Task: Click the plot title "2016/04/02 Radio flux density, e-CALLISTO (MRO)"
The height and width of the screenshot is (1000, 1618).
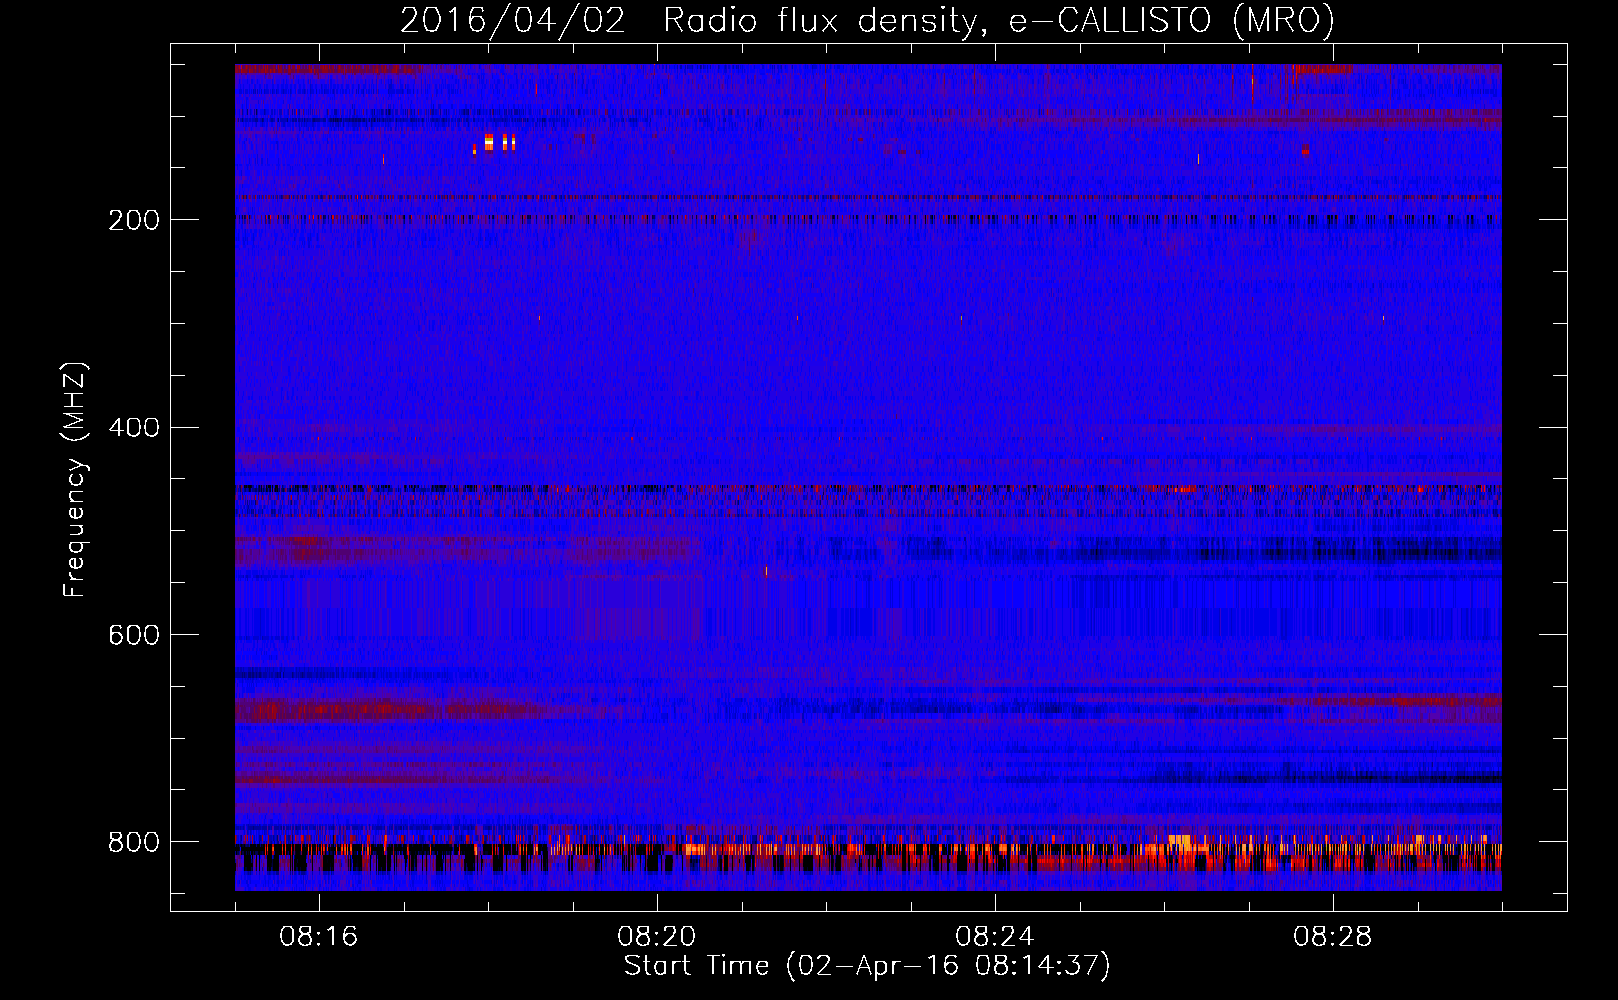Action: tap(867, 21)
